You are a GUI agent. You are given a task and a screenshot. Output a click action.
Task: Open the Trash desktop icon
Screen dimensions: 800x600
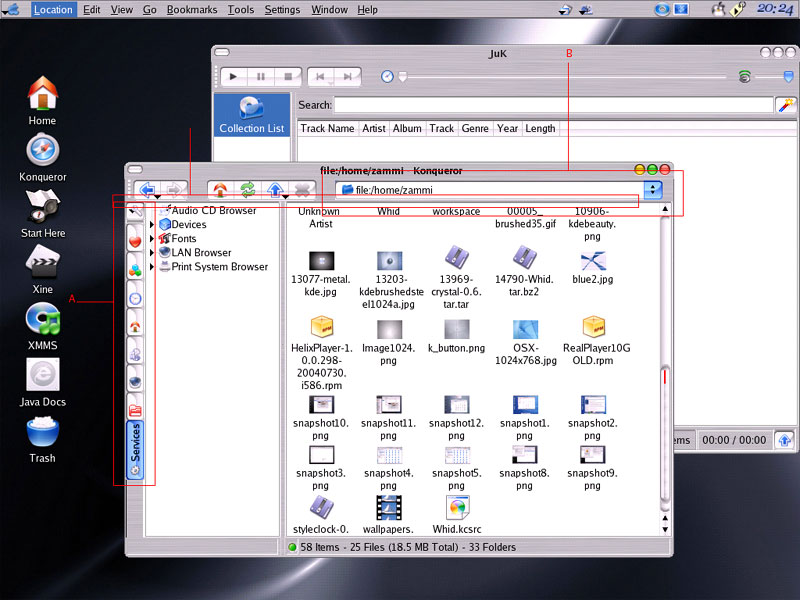pyautogui.click(x=42, y=439)
